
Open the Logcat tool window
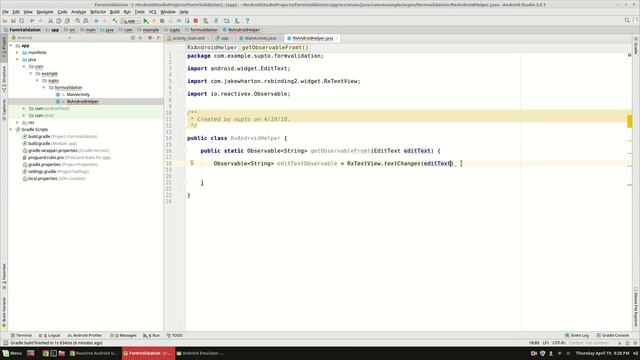(x=49, y=335)
